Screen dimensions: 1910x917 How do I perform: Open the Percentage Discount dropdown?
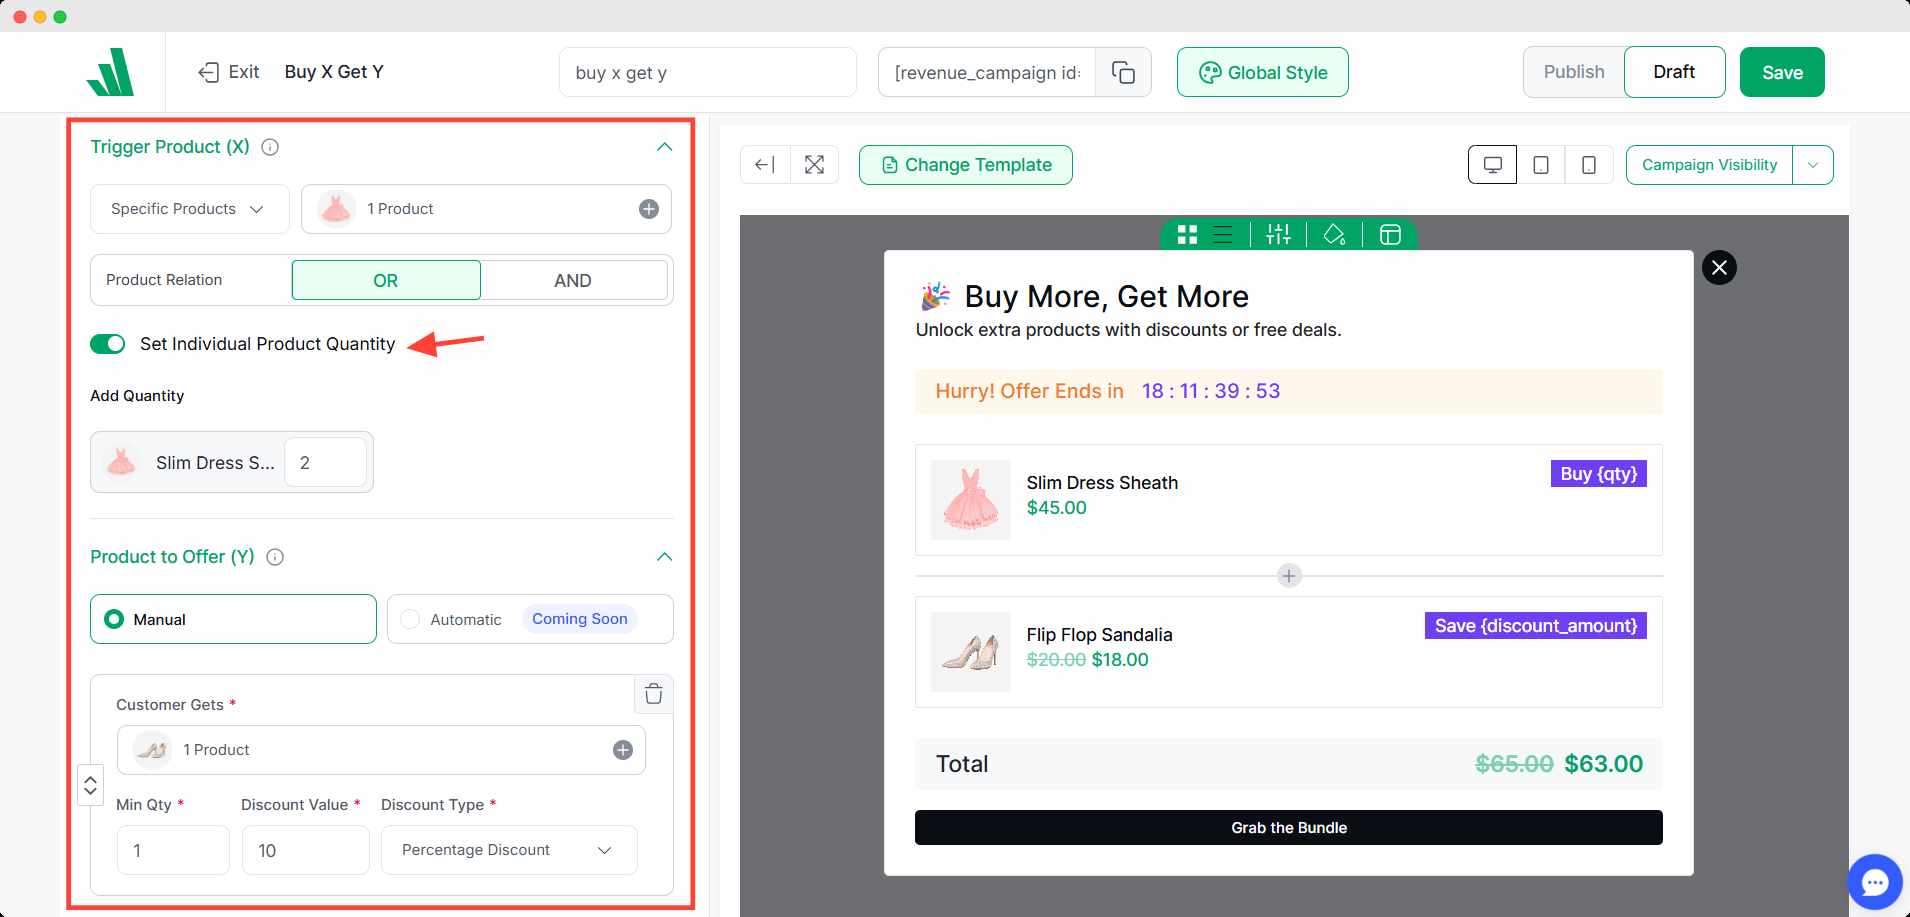pyautogui.click(x=508, y=850)
